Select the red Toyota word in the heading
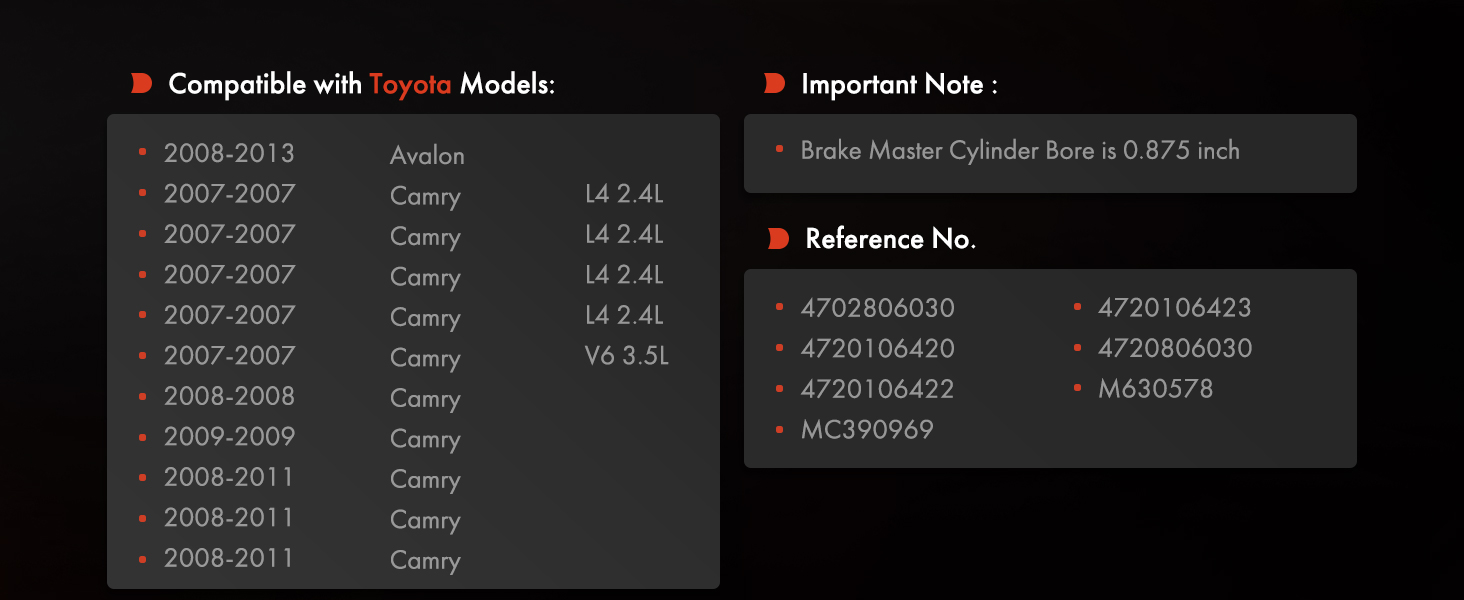 (410, 85)
